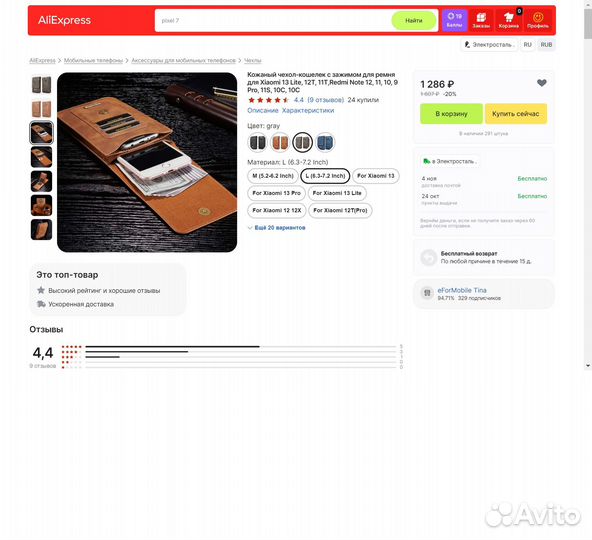Click the search input field
Viewport: 592px width, 540px height.
coord(274,20)
